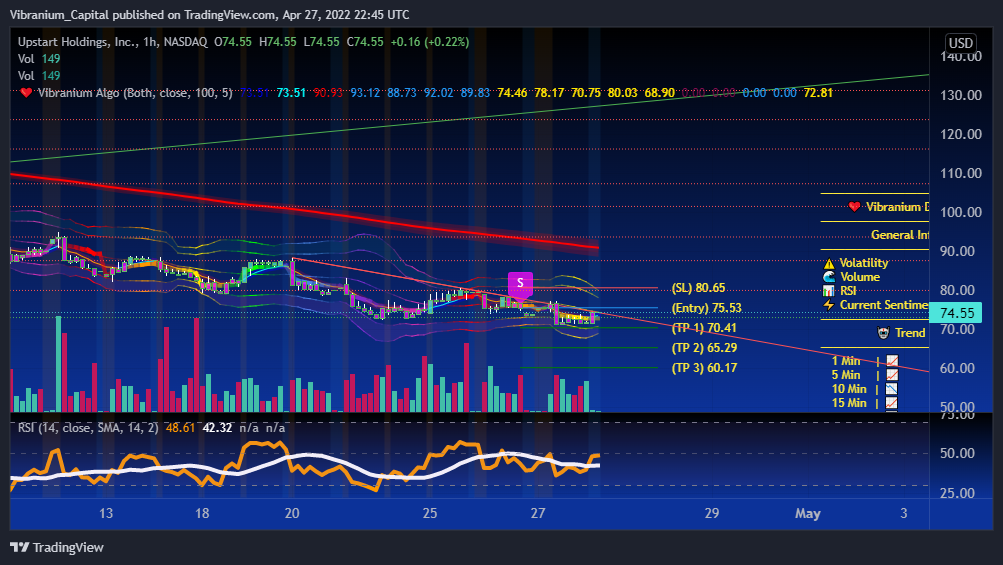The image size is (1003, 565).
Task: Click the yellow indicator value 72.81
Action: click(818, 93)
